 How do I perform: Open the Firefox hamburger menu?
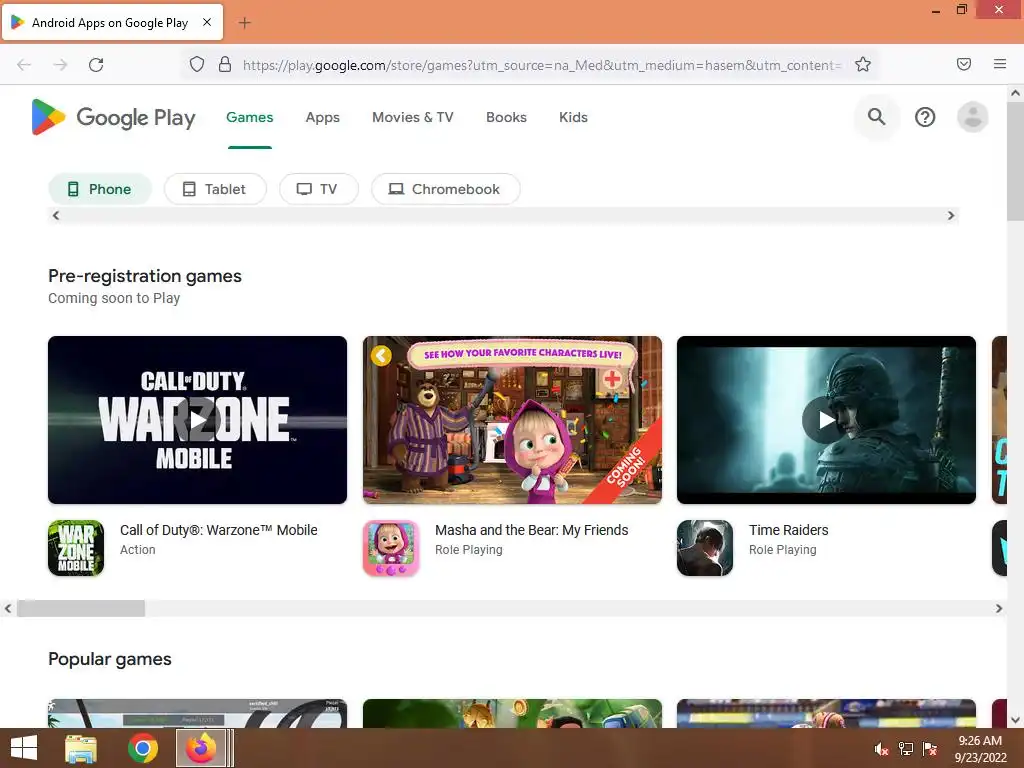1000,64
